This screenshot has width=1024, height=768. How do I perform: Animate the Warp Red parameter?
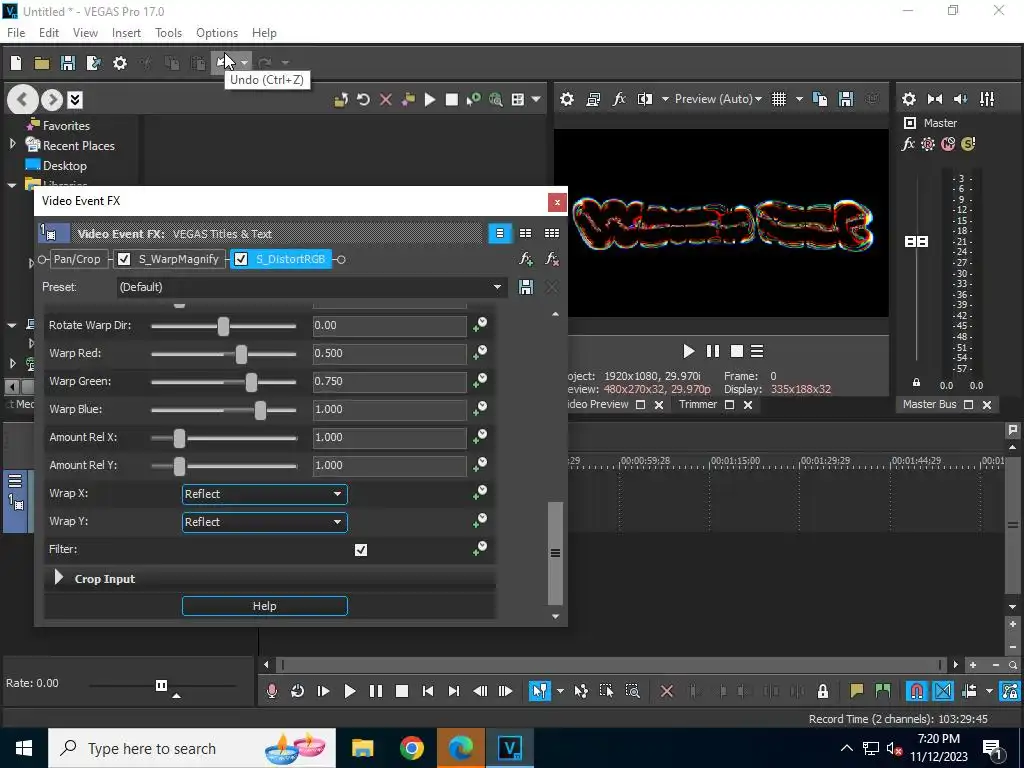(x=480, y=353)
